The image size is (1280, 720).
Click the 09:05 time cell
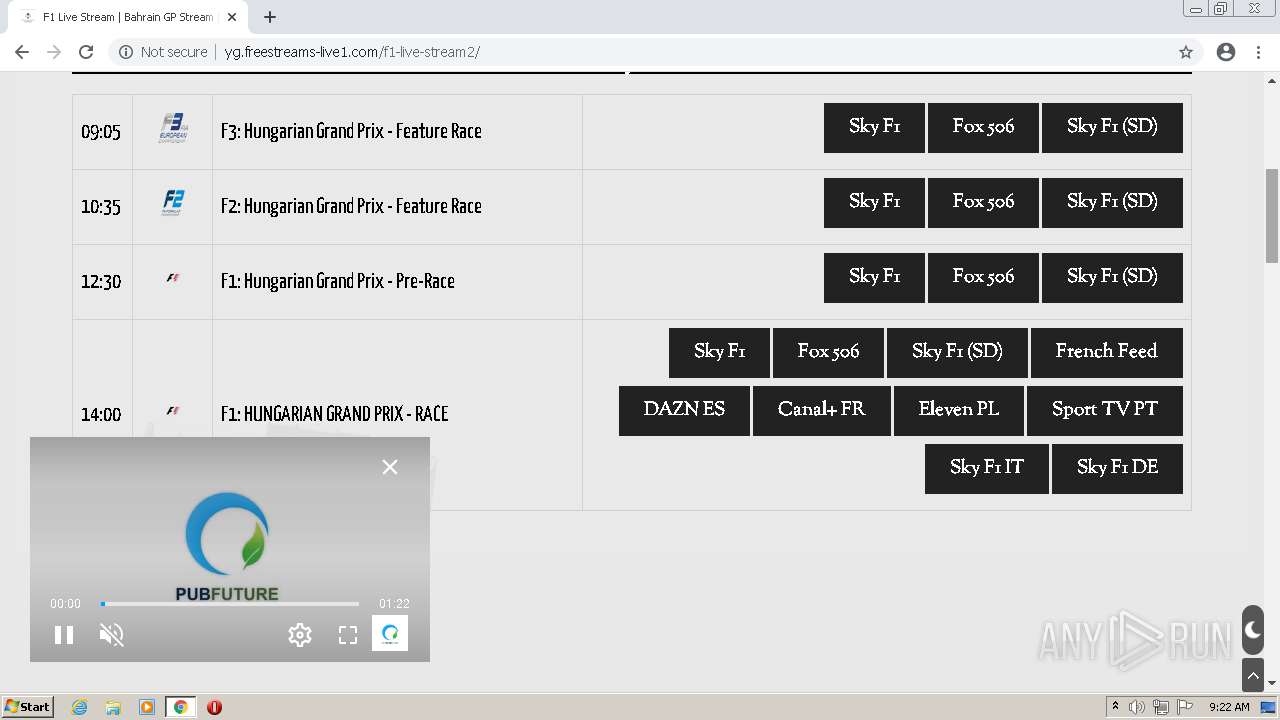101,132
